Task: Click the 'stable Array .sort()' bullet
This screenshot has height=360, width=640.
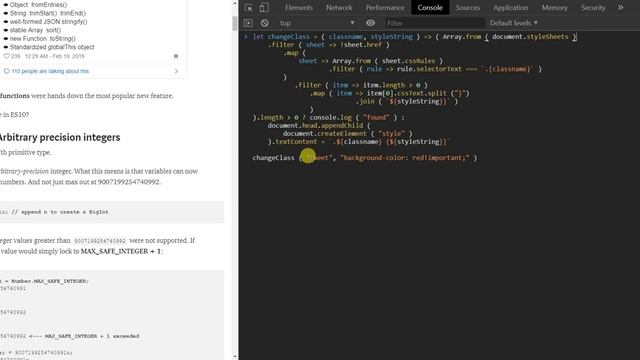Action: coord(35,30)
